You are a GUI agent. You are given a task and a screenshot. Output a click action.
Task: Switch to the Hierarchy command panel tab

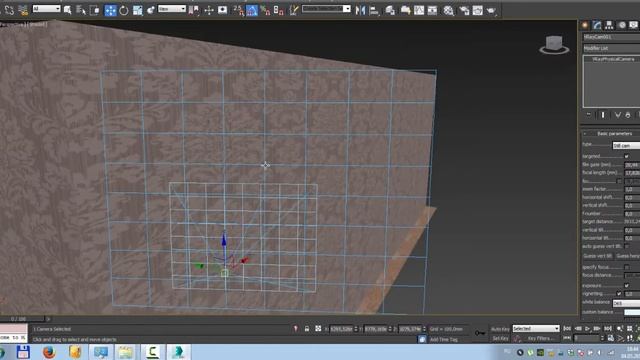pyautogui.click(x=609, y=25)
